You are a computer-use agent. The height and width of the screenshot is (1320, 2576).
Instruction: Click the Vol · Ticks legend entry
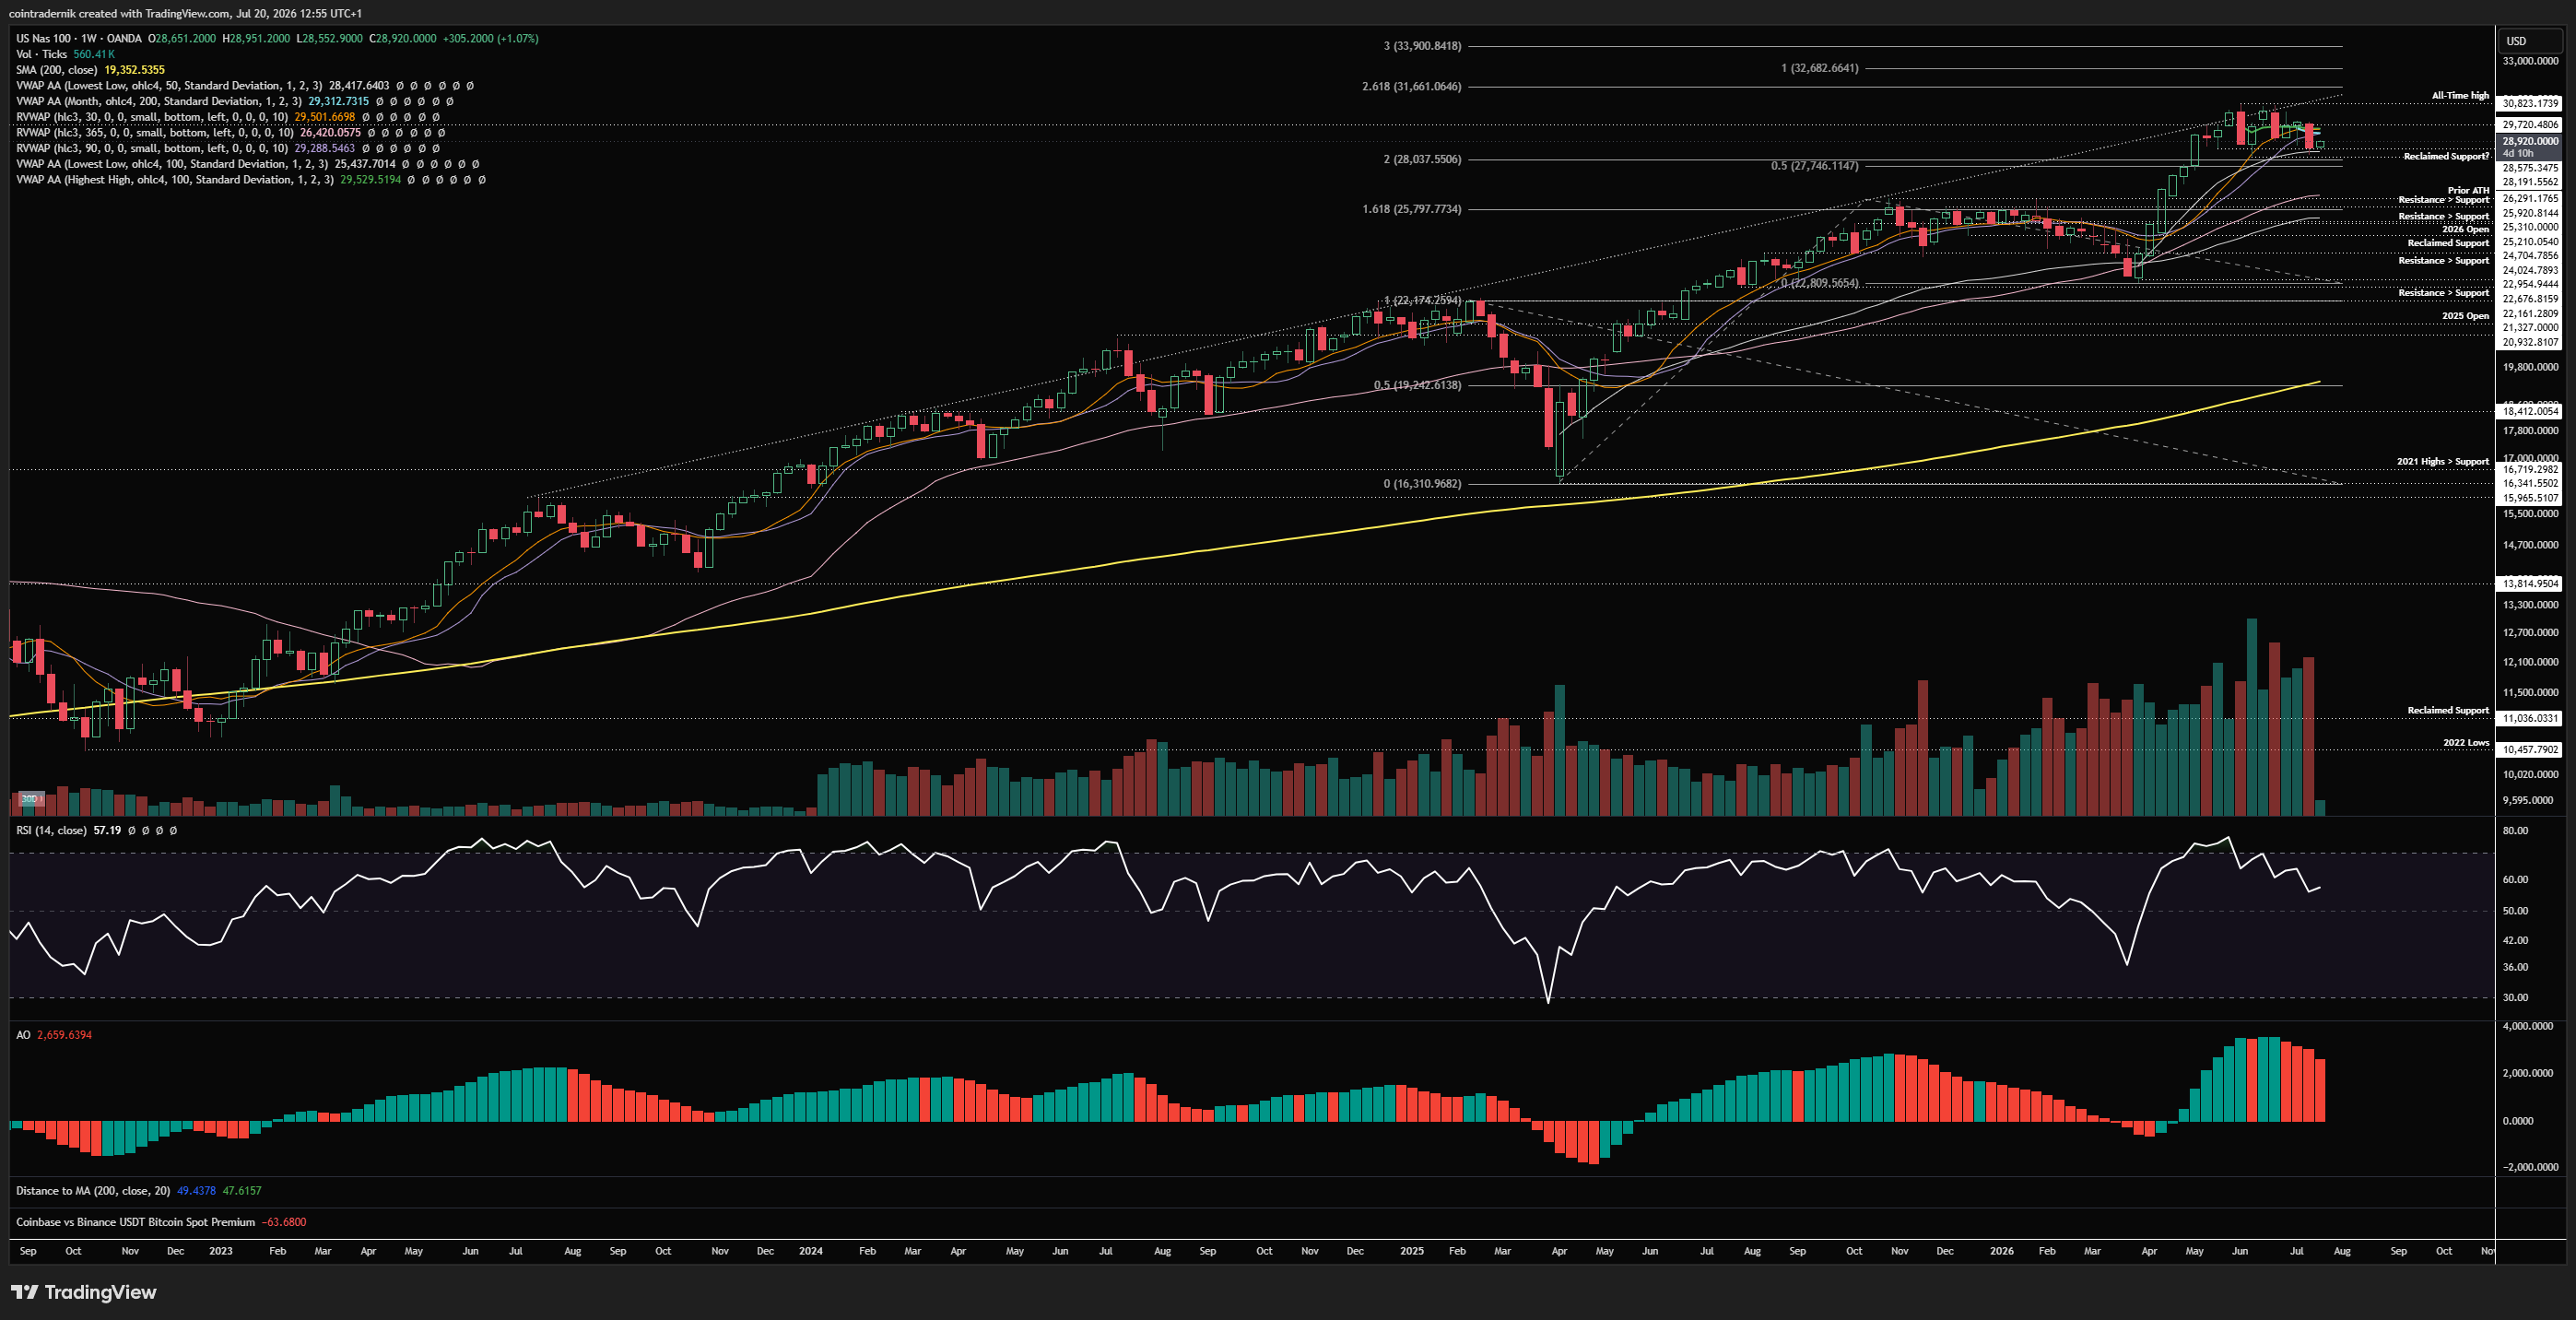click(41, 54)
